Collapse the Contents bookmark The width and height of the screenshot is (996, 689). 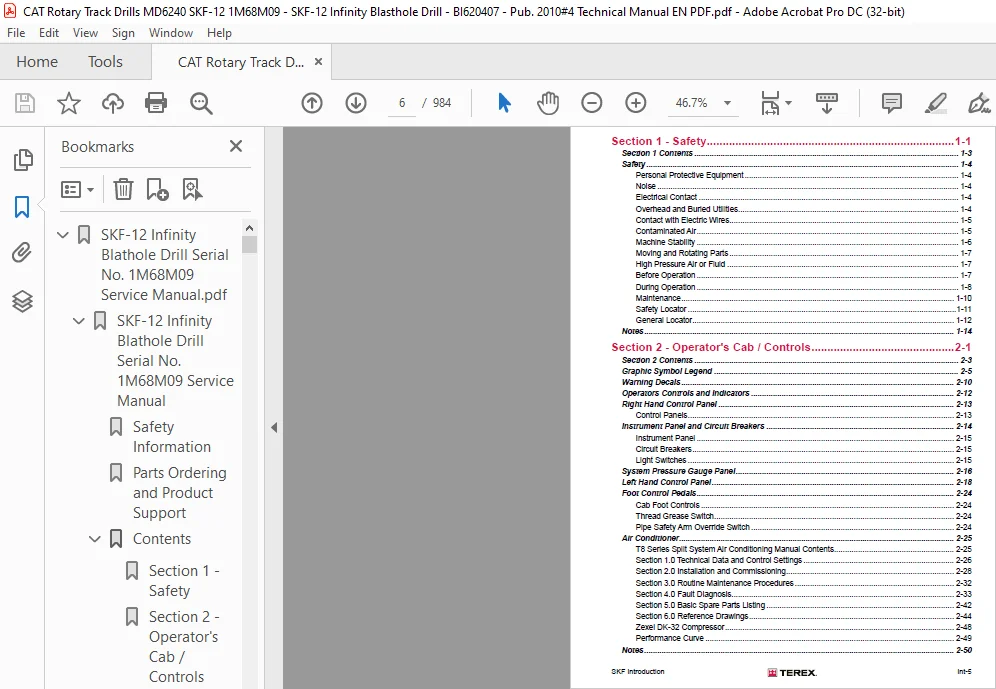[95, 539]
